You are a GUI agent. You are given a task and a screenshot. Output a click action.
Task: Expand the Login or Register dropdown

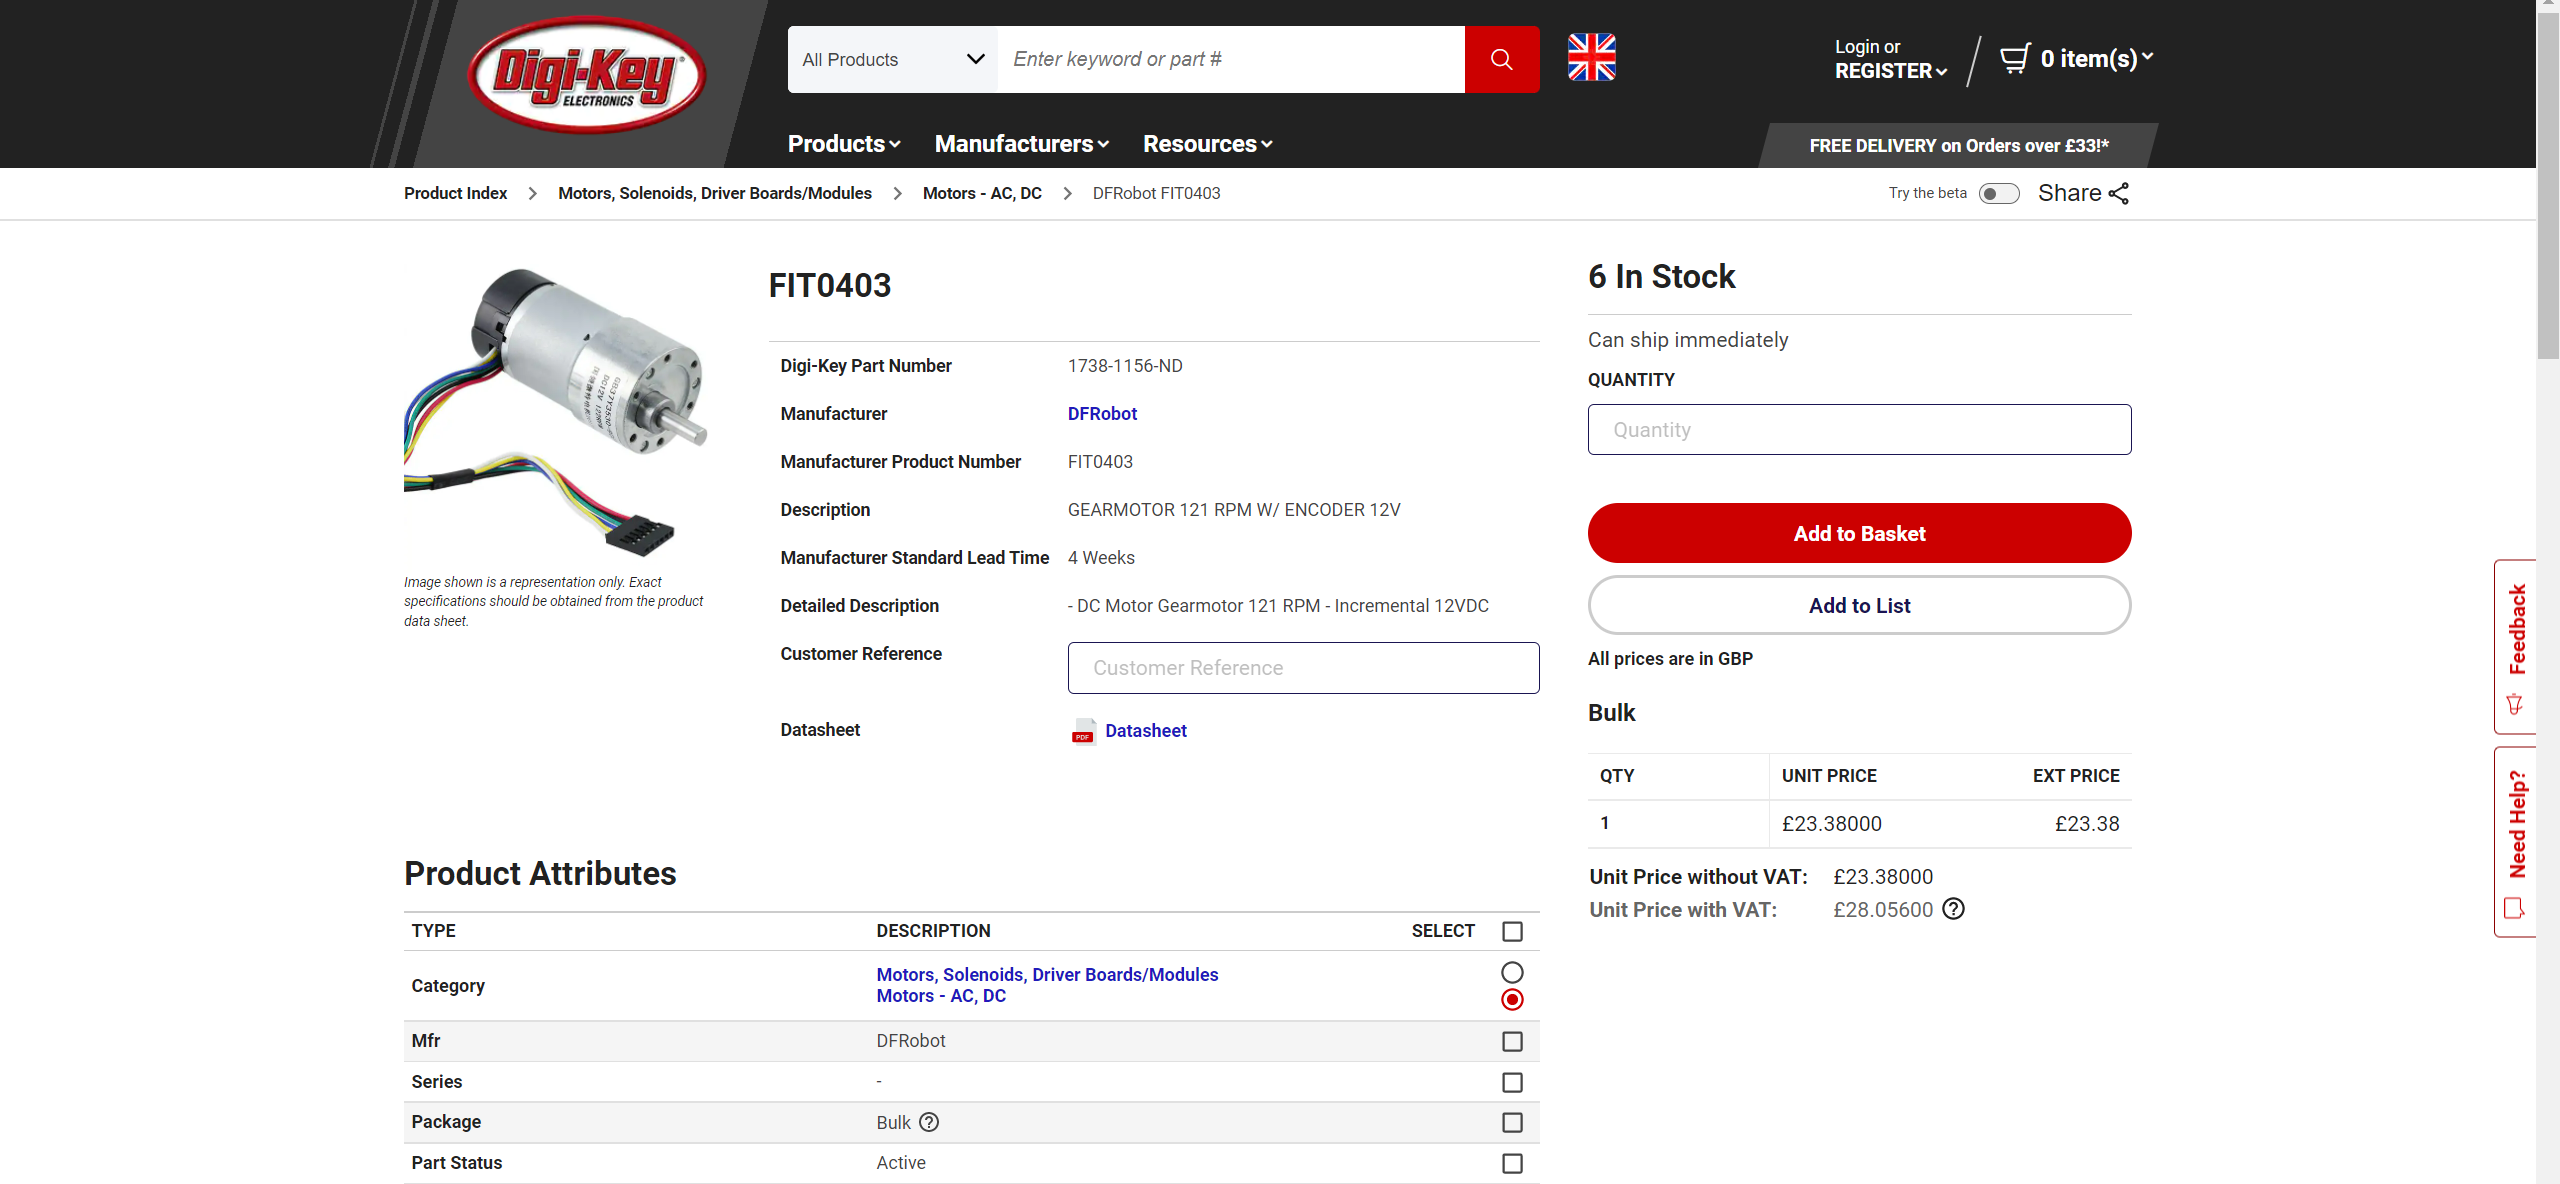1890,59
